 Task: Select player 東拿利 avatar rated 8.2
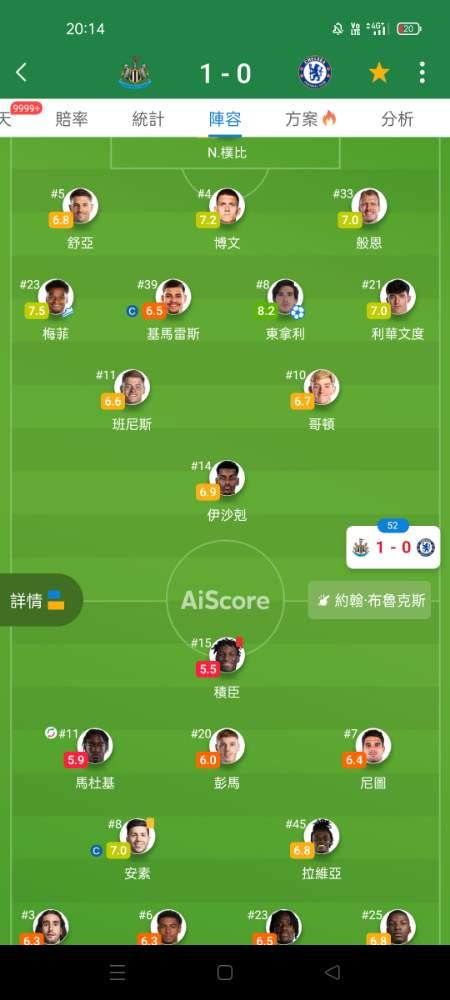tap(286, 297)
